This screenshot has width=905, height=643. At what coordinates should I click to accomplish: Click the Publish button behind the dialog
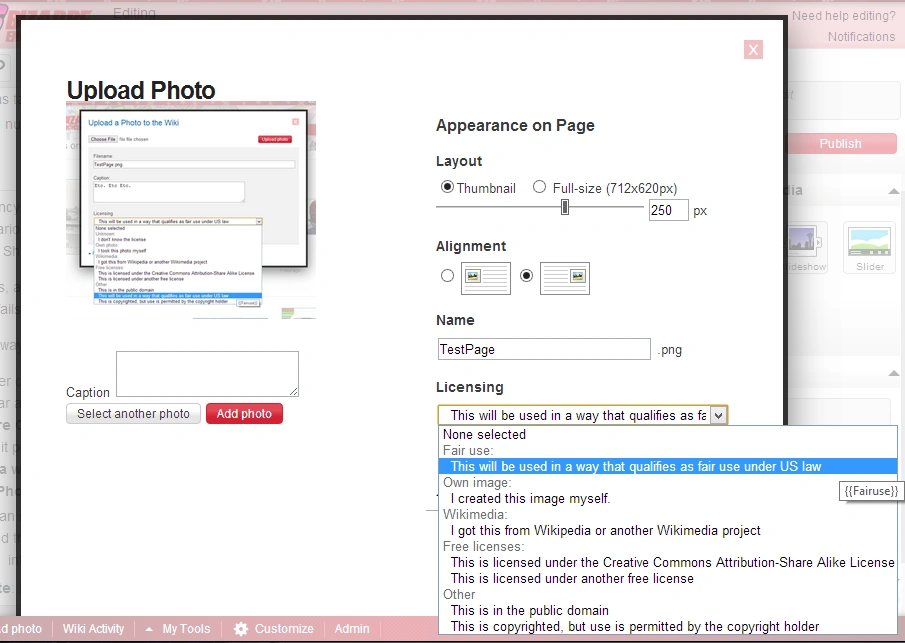(x=842, y=144)
